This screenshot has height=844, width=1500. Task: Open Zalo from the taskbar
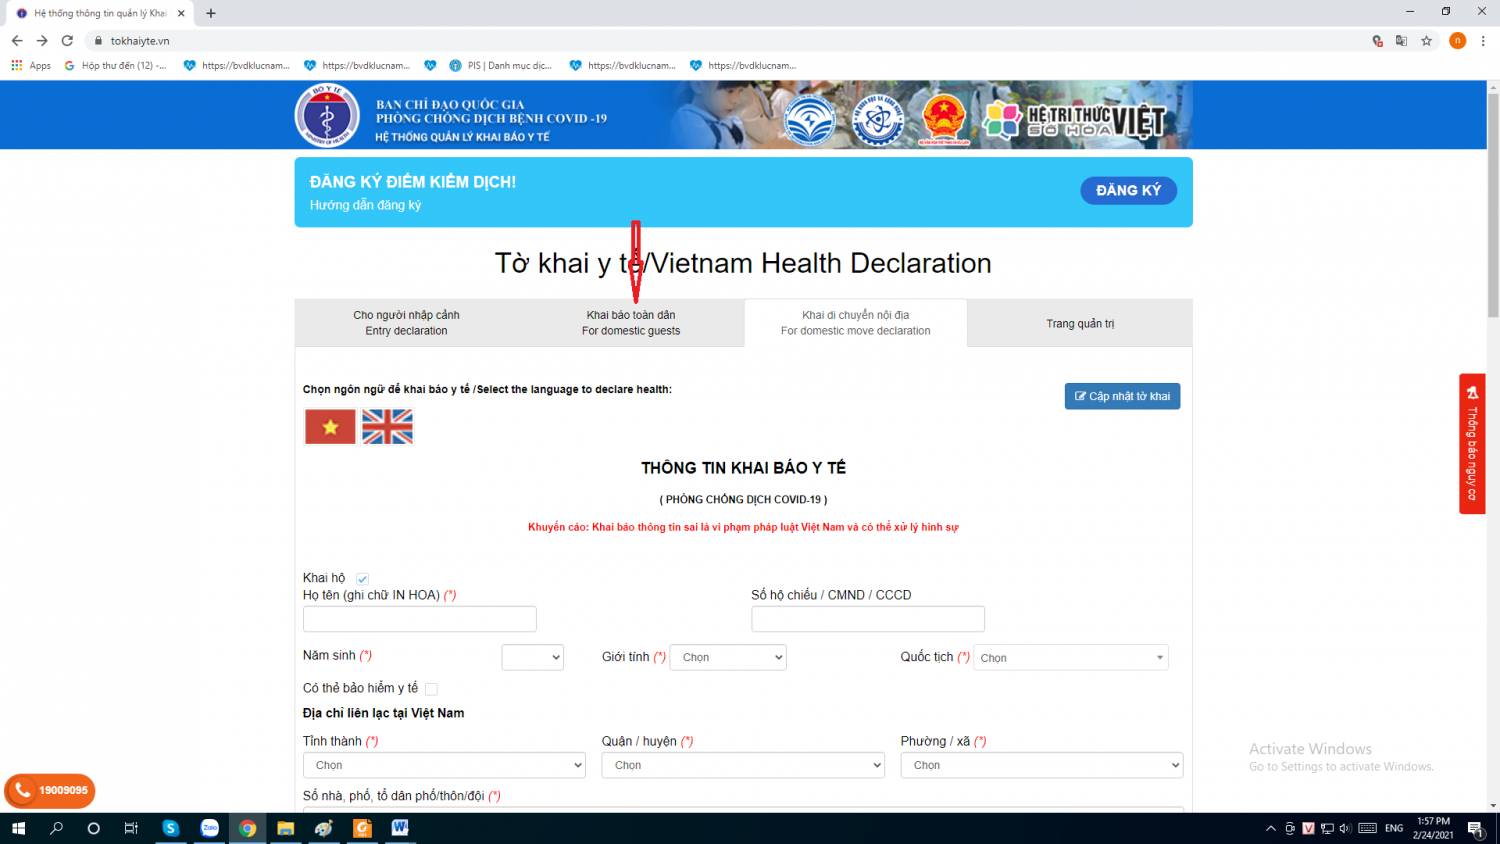pos(209,828)
